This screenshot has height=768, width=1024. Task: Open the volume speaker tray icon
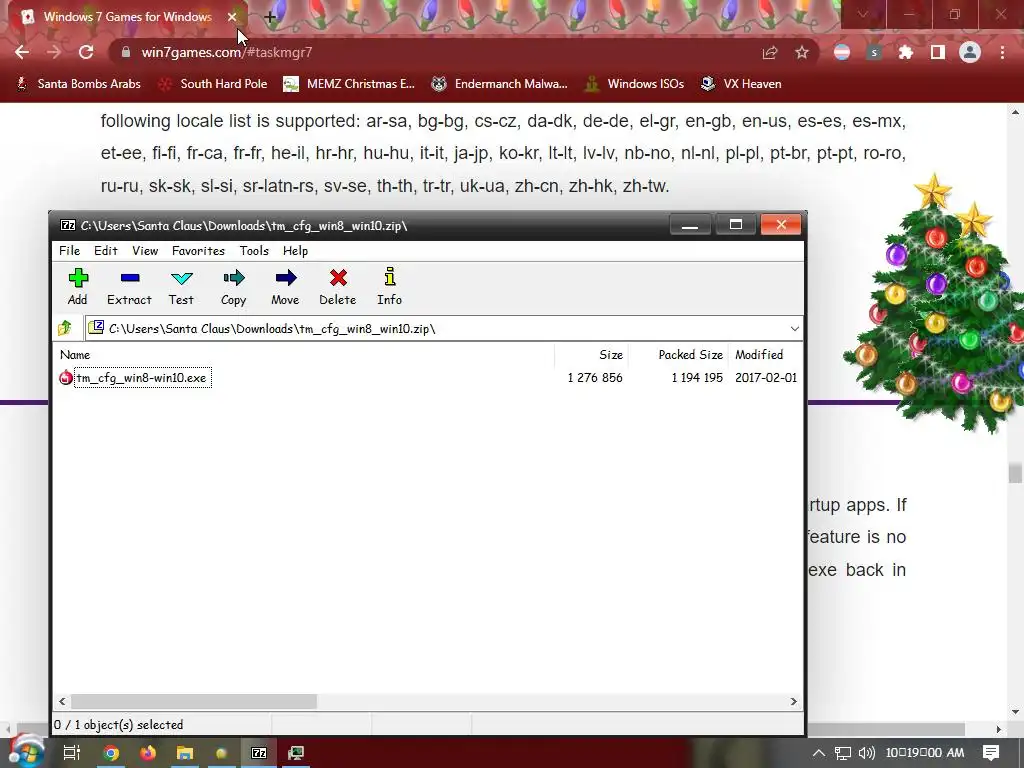click(867, 753)
